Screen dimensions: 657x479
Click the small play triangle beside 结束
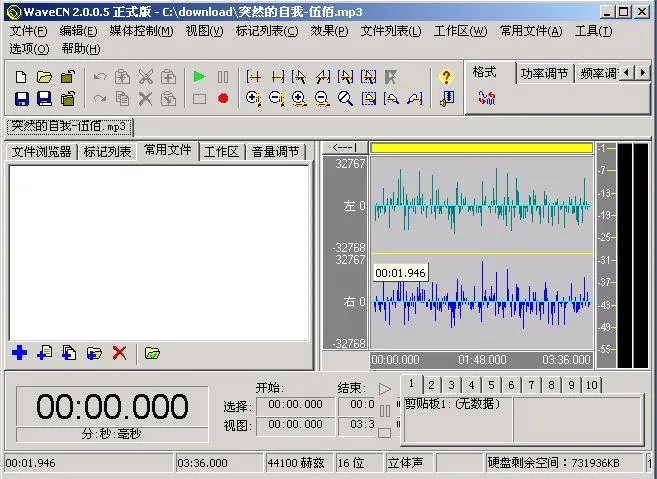click(x=385, y=388)
